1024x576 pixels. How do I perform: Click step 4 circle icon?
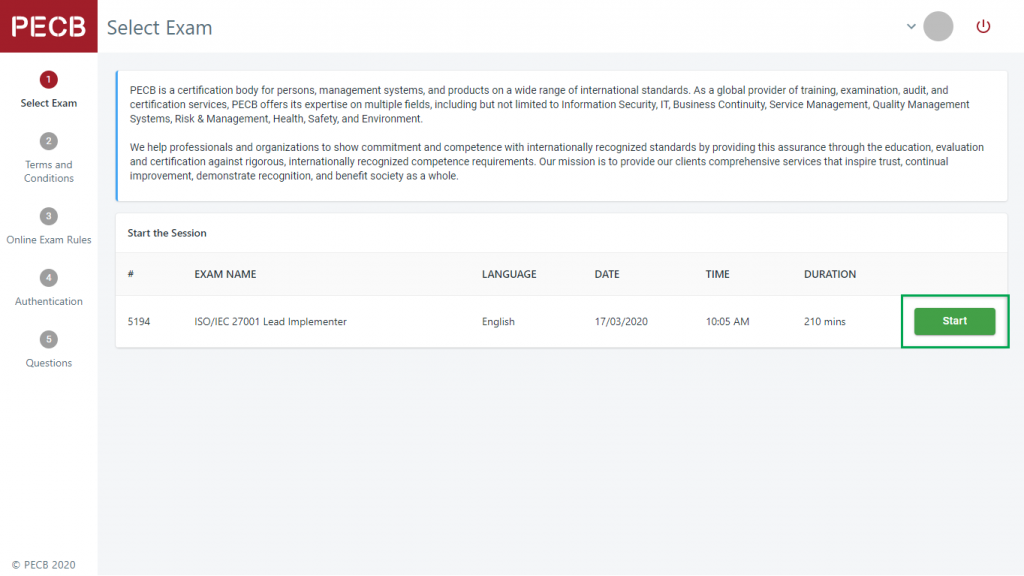pos(48,277)
